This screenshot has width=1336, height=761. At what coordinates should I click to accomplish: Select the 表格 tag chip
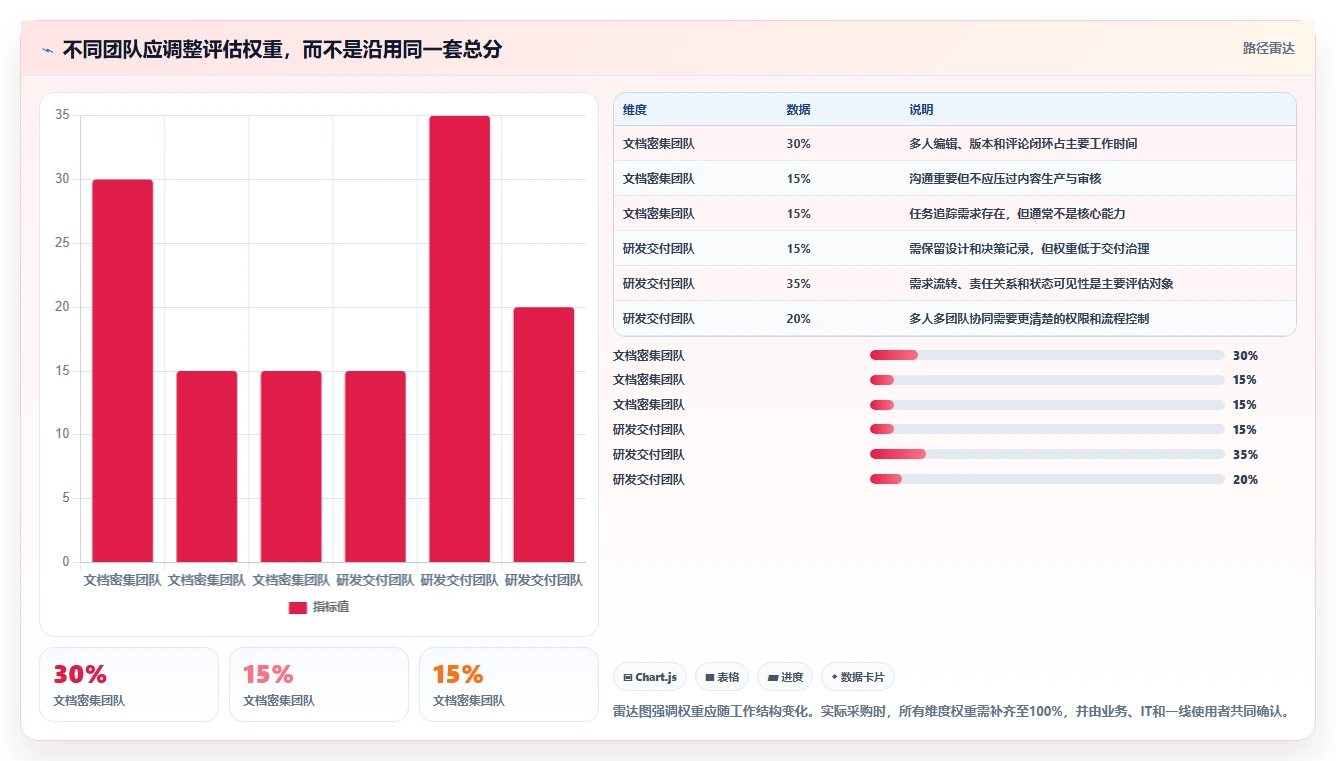[722, 677]
